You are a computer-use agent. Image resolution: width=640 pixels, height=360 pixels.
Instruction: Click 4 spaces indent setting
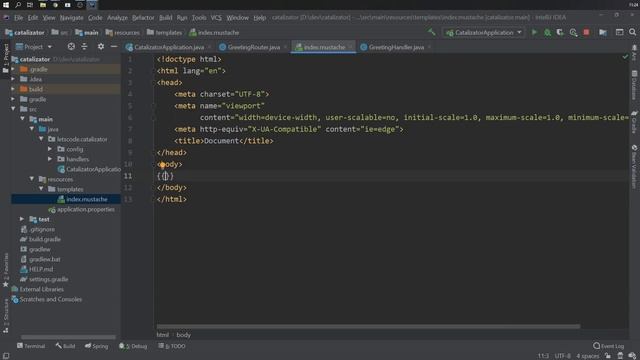pos(587,356)
